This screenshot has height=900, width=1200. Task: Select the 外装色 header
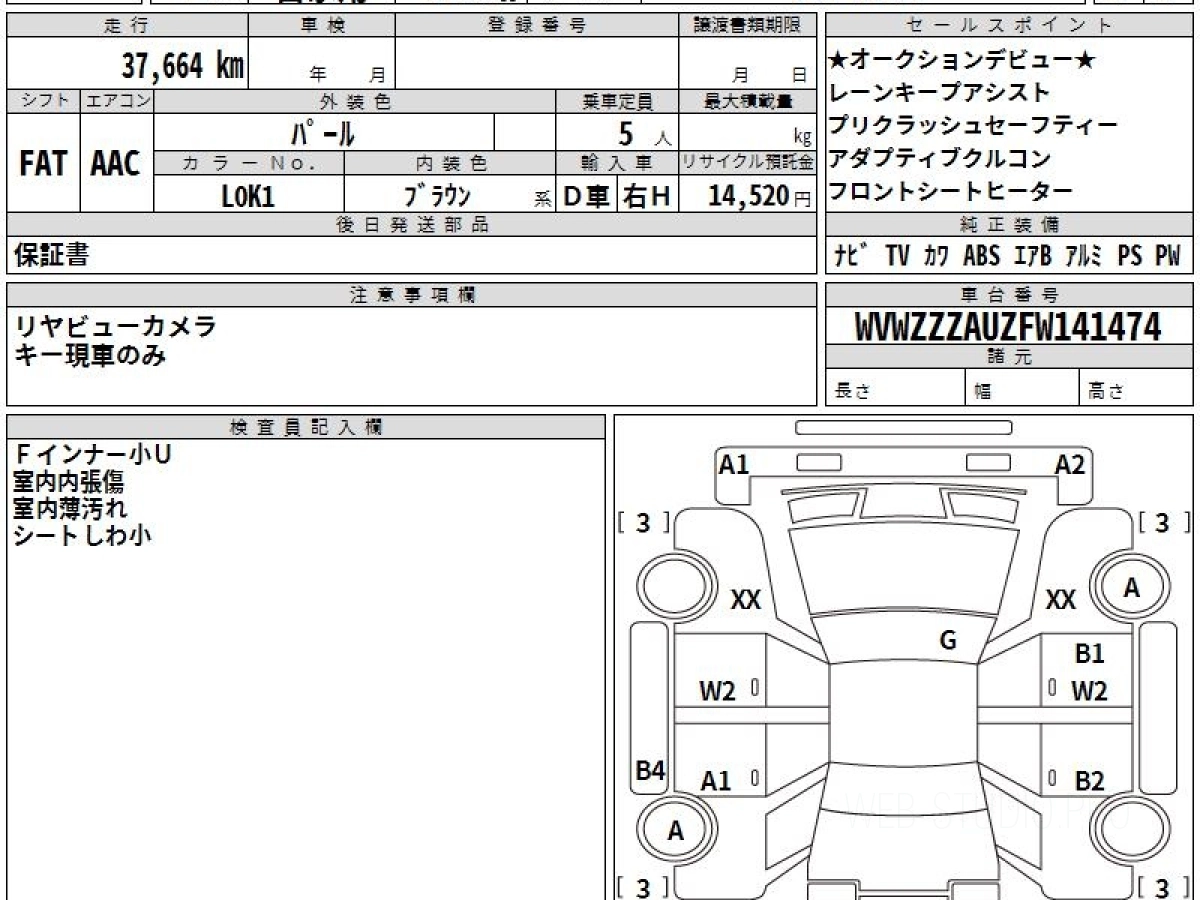click(x=355, y=101)
